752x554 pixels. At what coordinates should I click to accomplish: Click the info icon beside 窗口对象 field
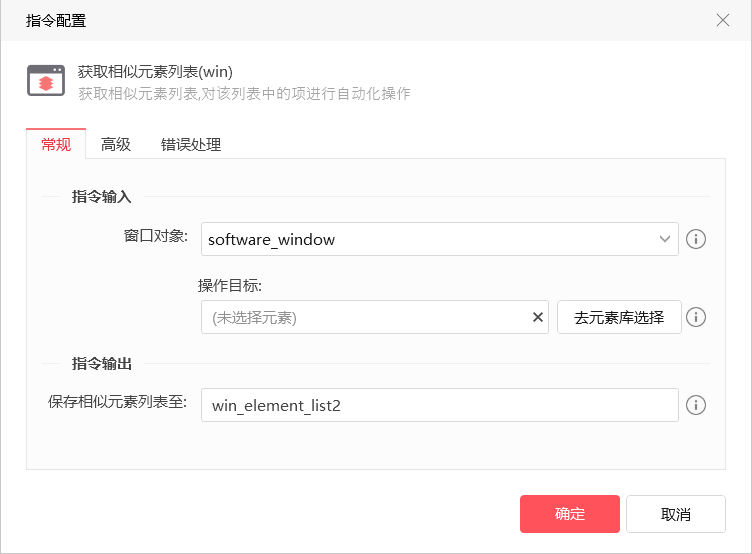(x=695, y=239)
